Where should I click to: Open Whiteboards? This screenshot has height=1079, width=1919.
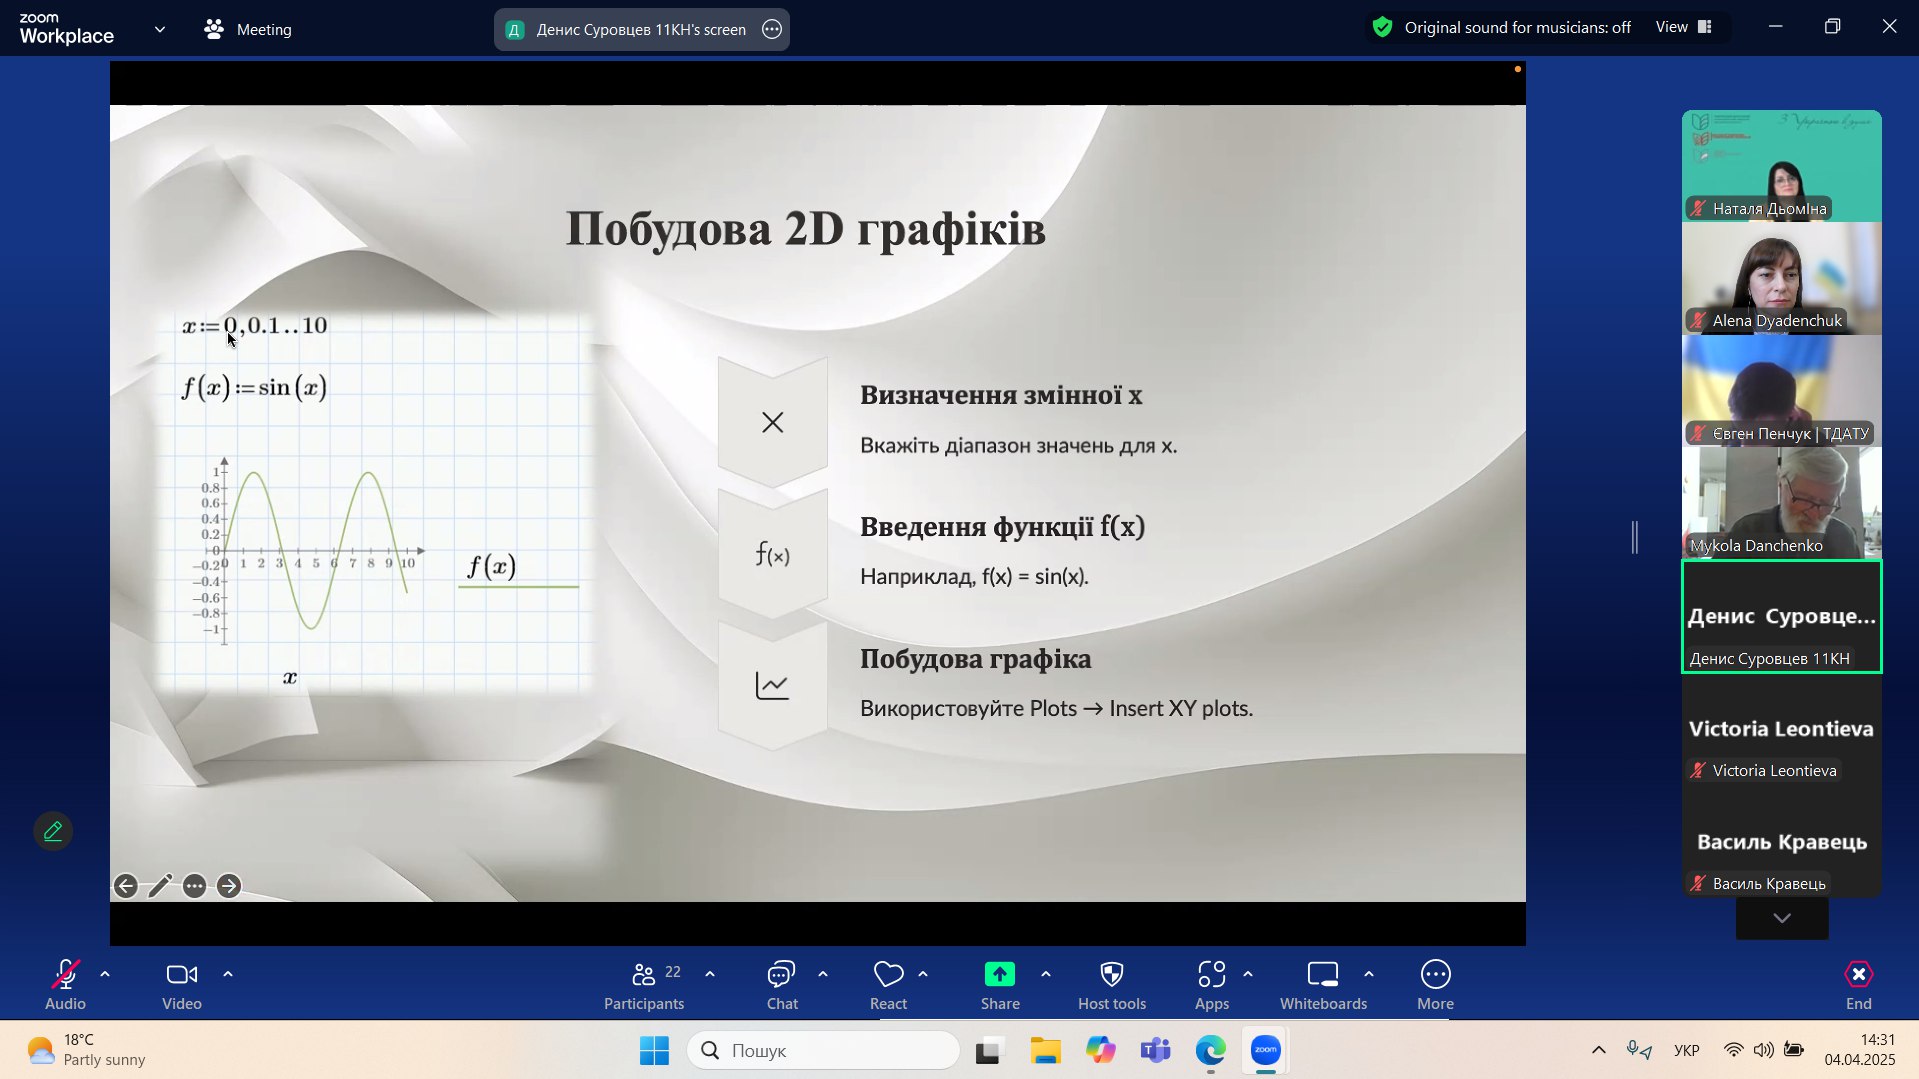click(1322, 985)
